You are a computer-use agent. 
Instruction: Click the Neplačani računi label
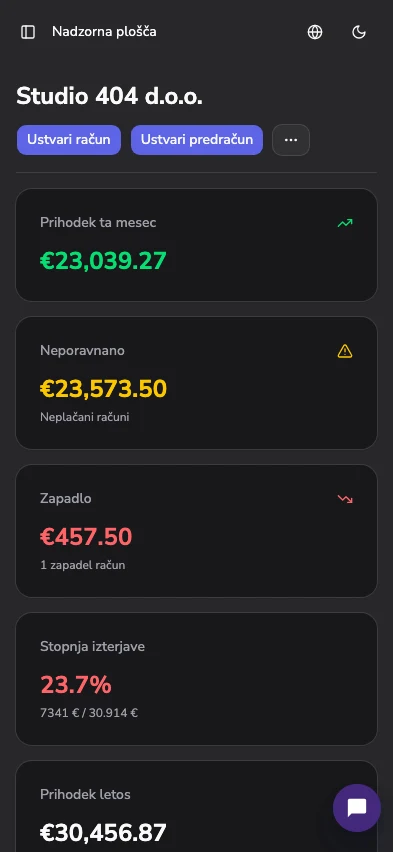tap(85, 417)
